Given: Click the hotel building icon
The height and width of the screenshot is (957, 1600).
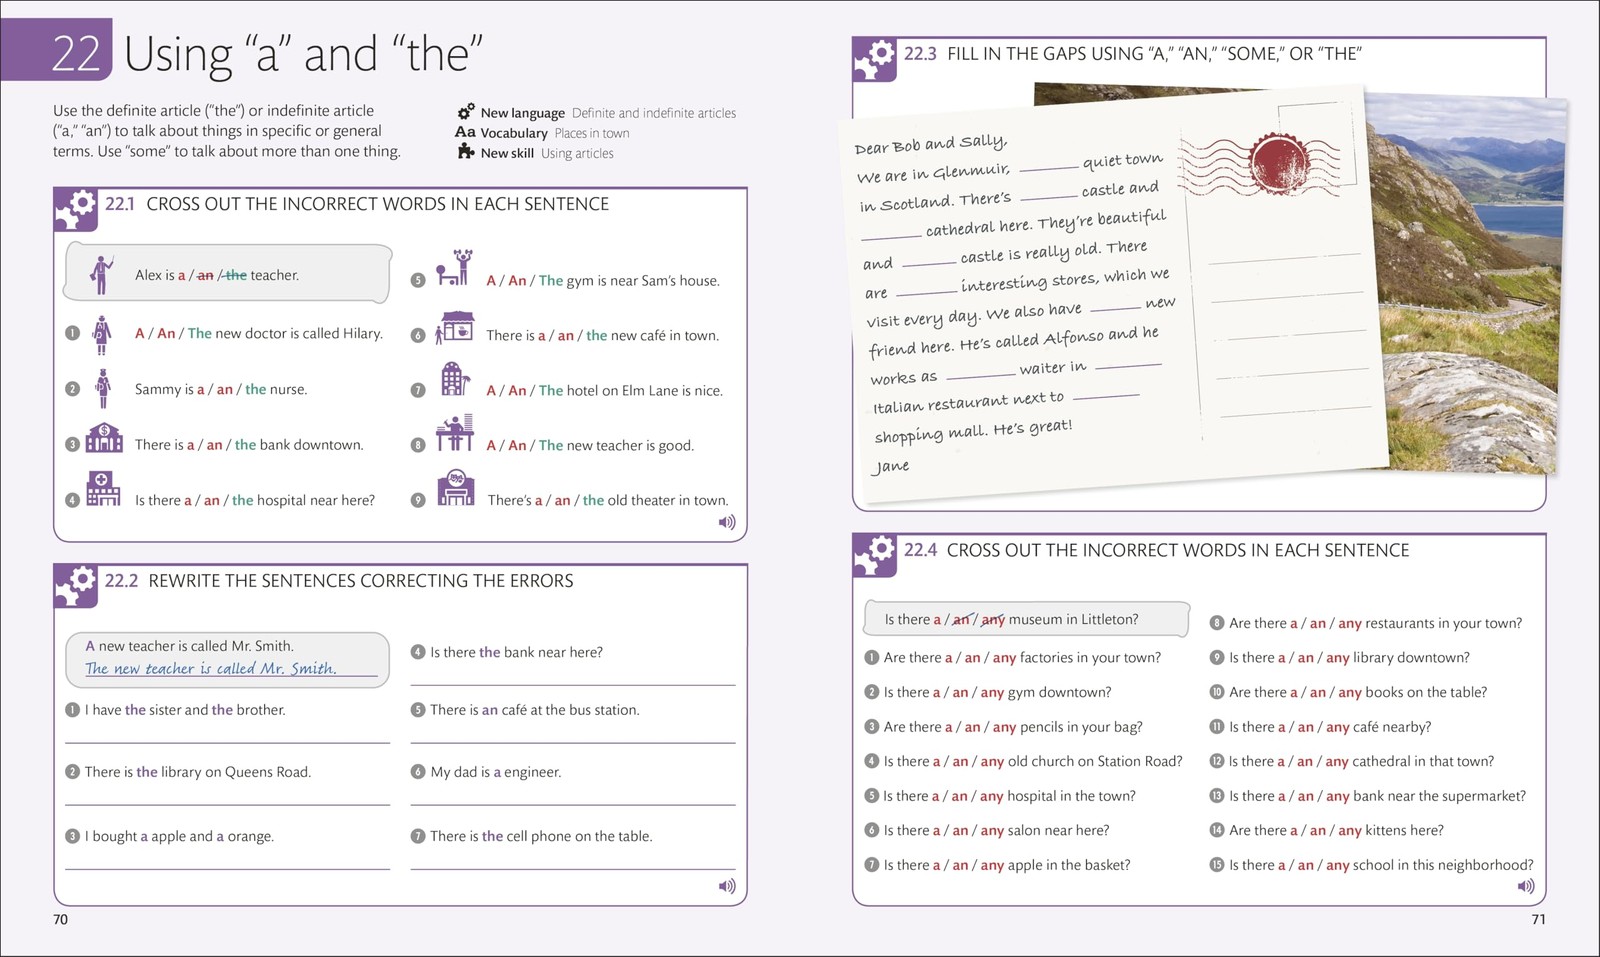Looking at the screenshot, I should click(455, 380).
